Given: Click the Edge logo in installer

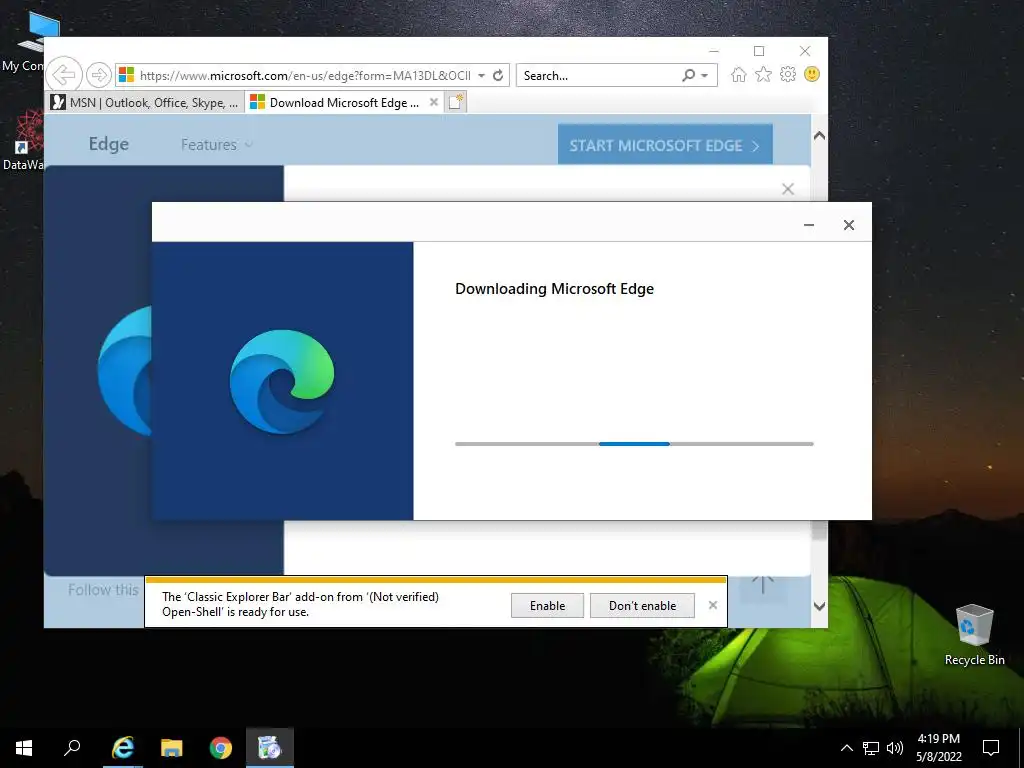Looking at the screenshot, I should point(282,382).
